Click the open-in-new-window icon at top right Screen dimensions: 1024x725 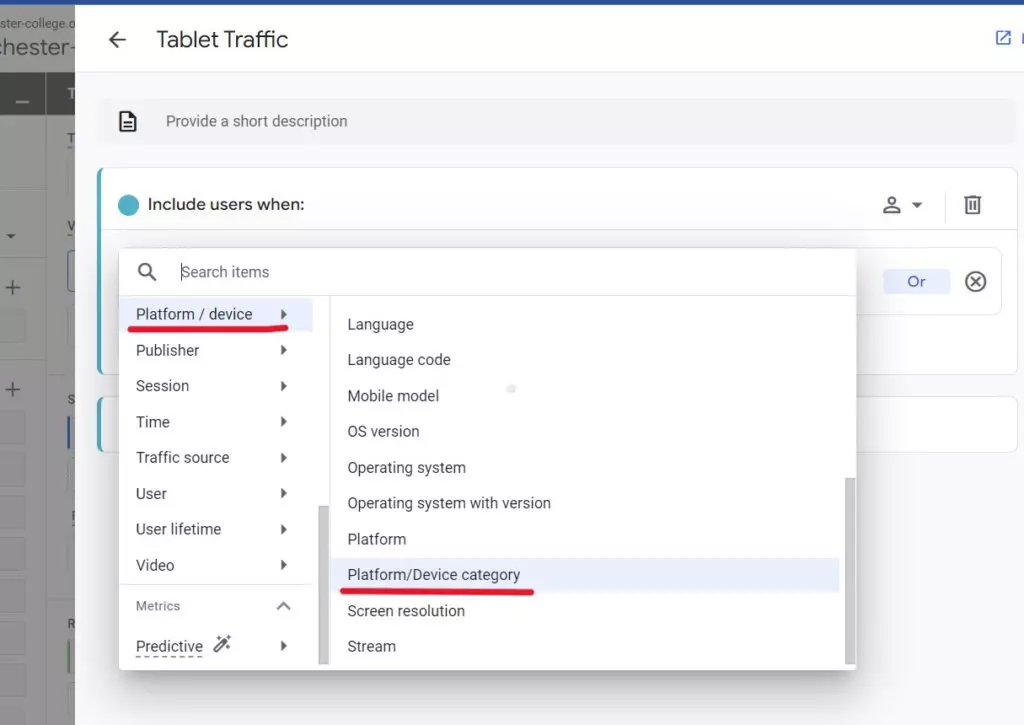point(1003,38)
